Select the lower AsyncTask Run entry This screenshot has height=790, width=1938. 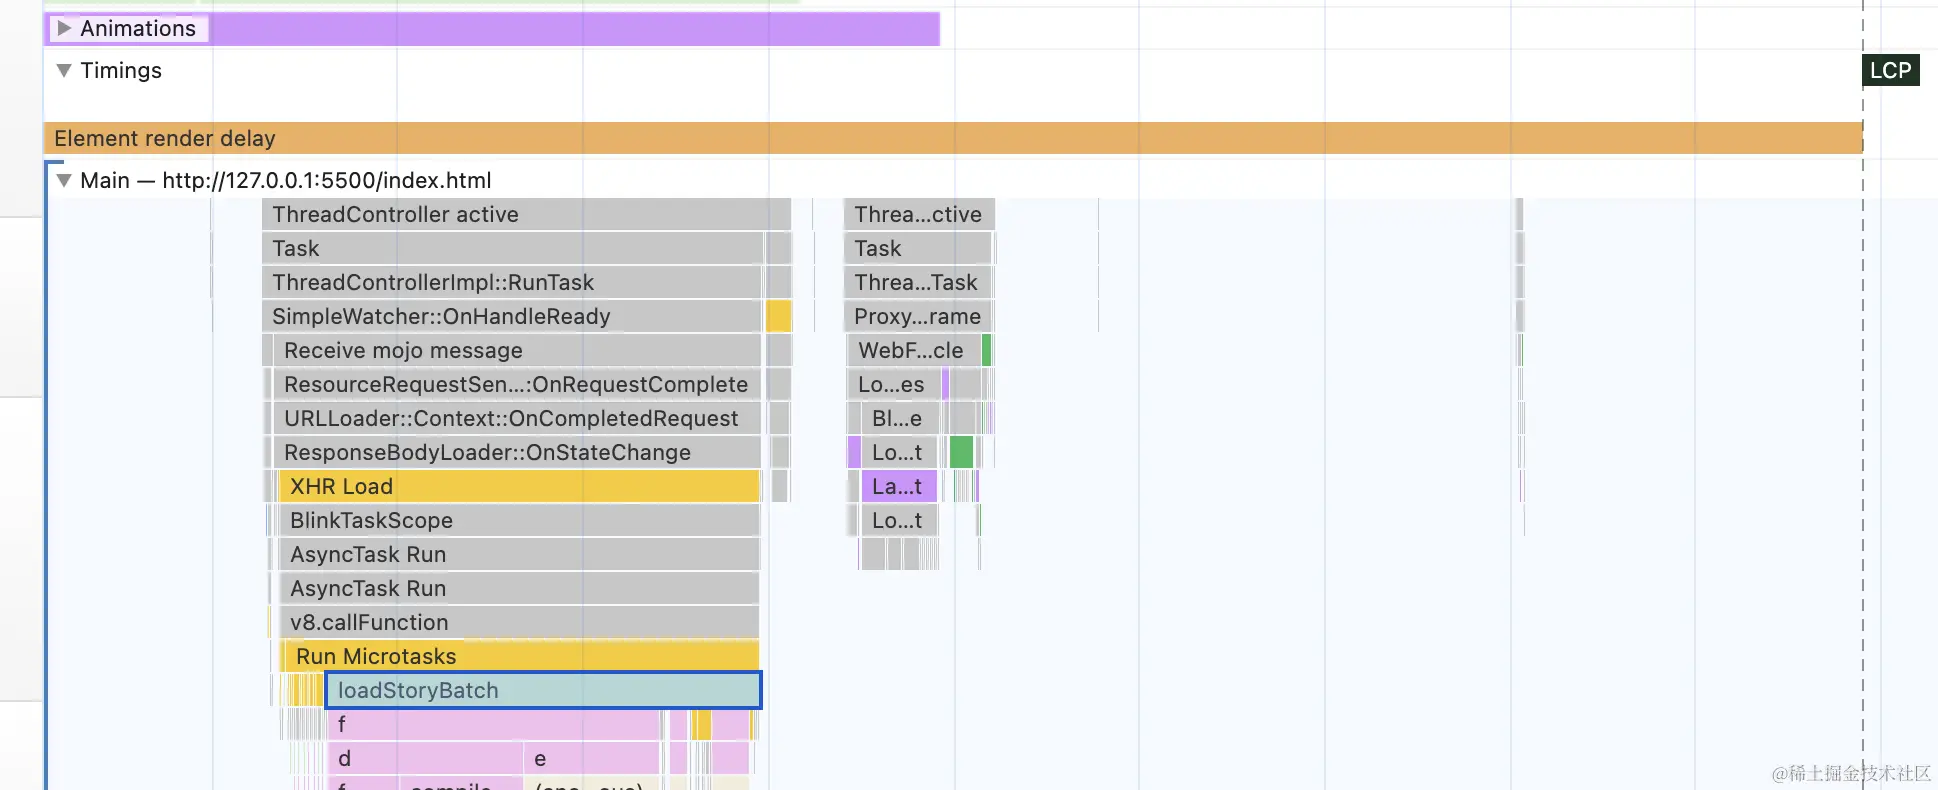pos(519,588)
